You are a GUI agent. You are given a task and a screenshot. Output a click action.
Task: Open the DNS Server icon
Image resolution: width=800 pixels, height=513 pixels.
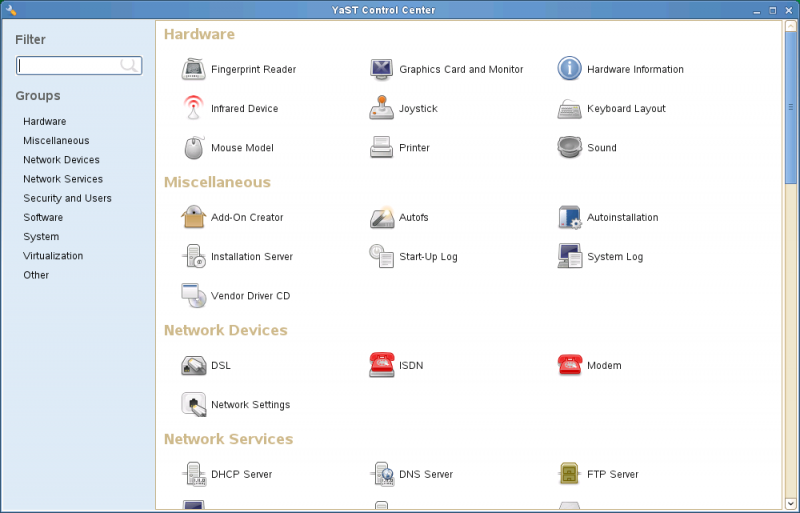tap(382, 474)
